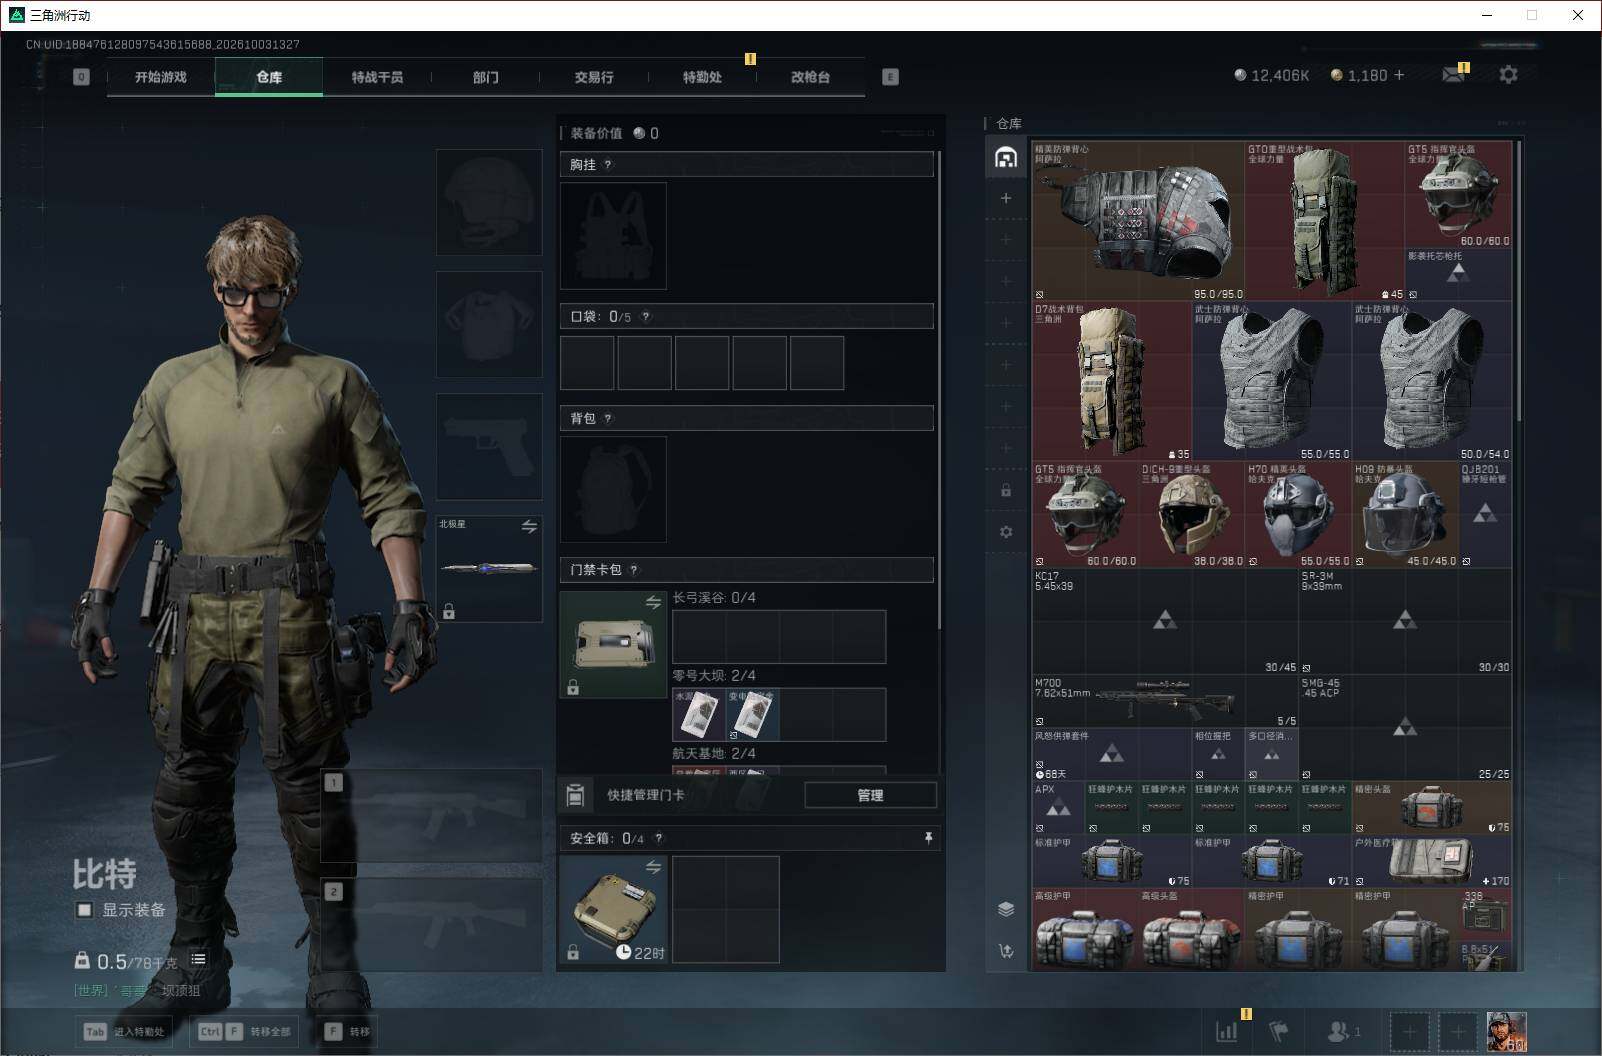This screenshot has width=1602, height=1056.
Task: Select the main warehouse page icon
Action: (x=1006, y=157)
